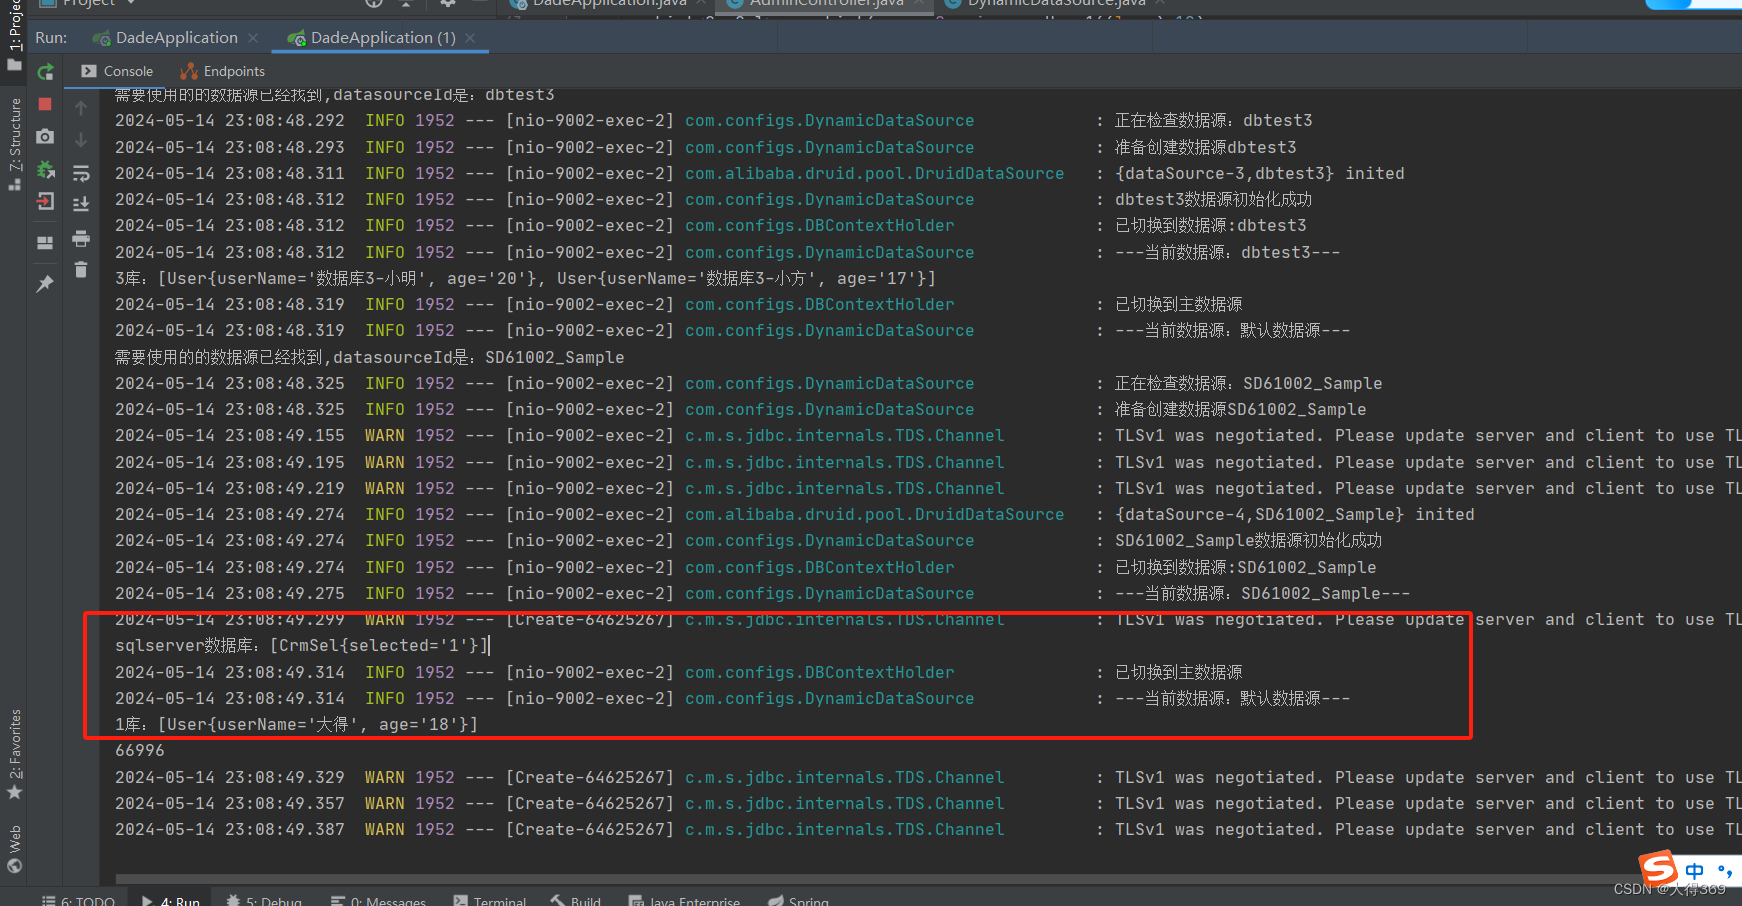Toggle Chinese input mode 中 indicator
Viewport: 1742px width, 906px height.
[x=1694, y=871]
